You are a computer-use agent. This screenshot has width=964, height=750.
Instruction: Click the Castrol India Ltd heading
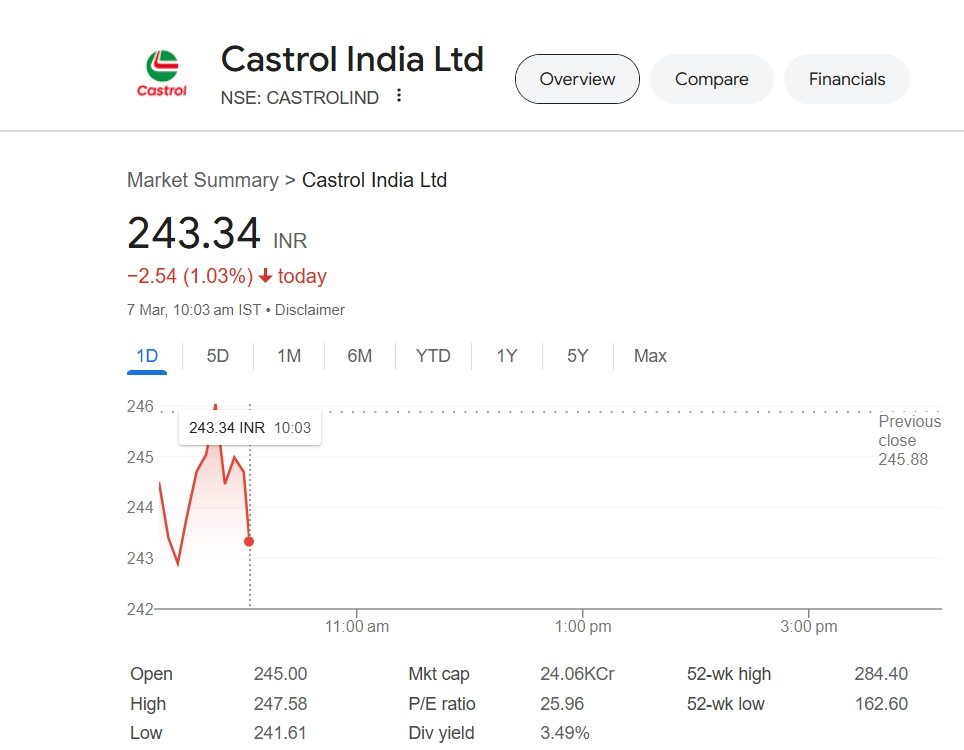(x=352, y=59)
